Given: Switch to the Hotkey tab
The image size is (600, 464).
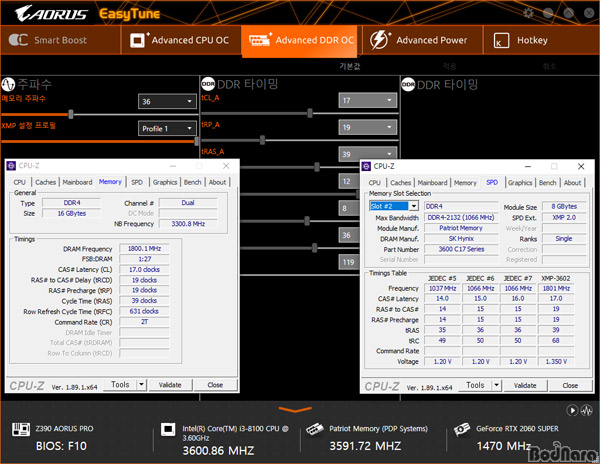Looking at the screenshot, I should (x=541, y=40).
